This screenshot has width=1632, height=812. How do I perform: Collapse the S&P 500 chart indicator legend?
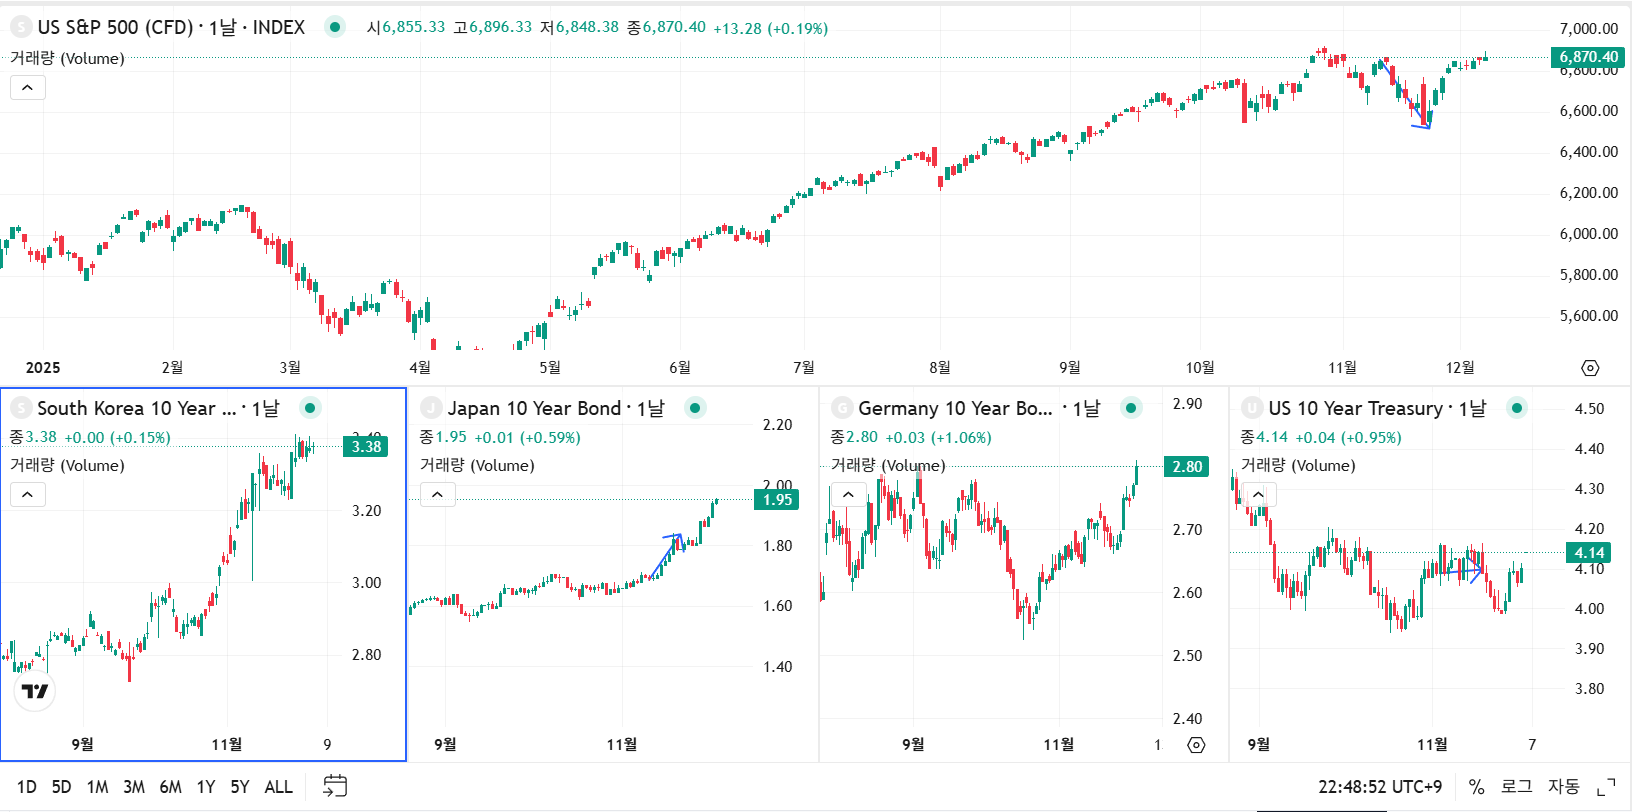(28, 88)
